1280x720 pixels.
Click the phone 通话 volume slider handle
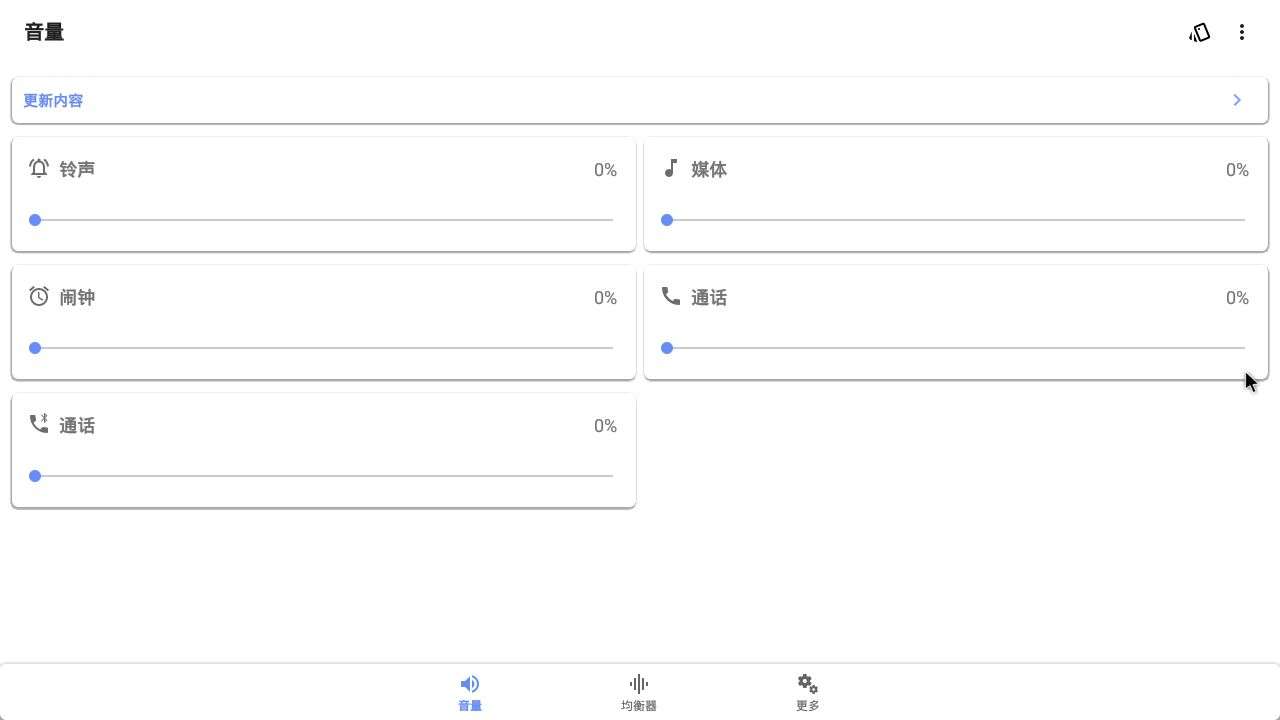click(x=667, y=348)
